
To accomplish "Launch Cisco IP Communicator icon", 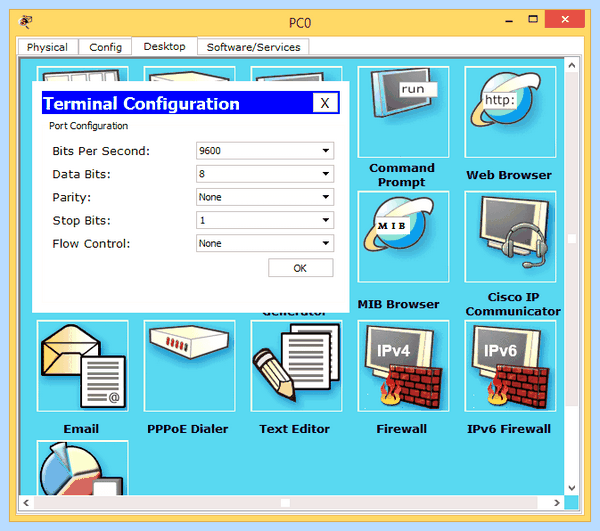I will (510, 236).
